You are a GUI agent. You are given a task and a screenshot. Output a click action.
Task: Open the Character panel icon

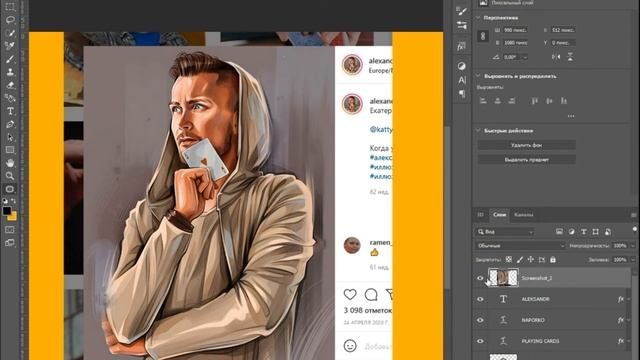[x=462, y=80]
